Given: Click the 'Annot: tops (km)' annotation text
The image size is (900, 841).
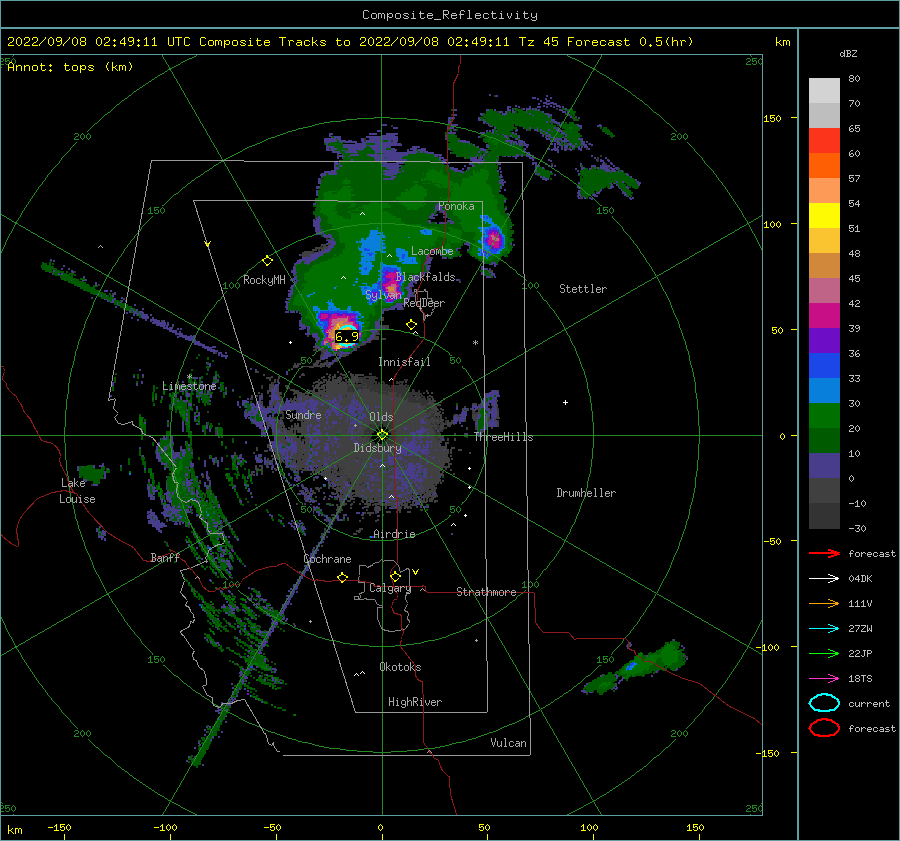Looking at the screenshot, I should pos(70,67).
